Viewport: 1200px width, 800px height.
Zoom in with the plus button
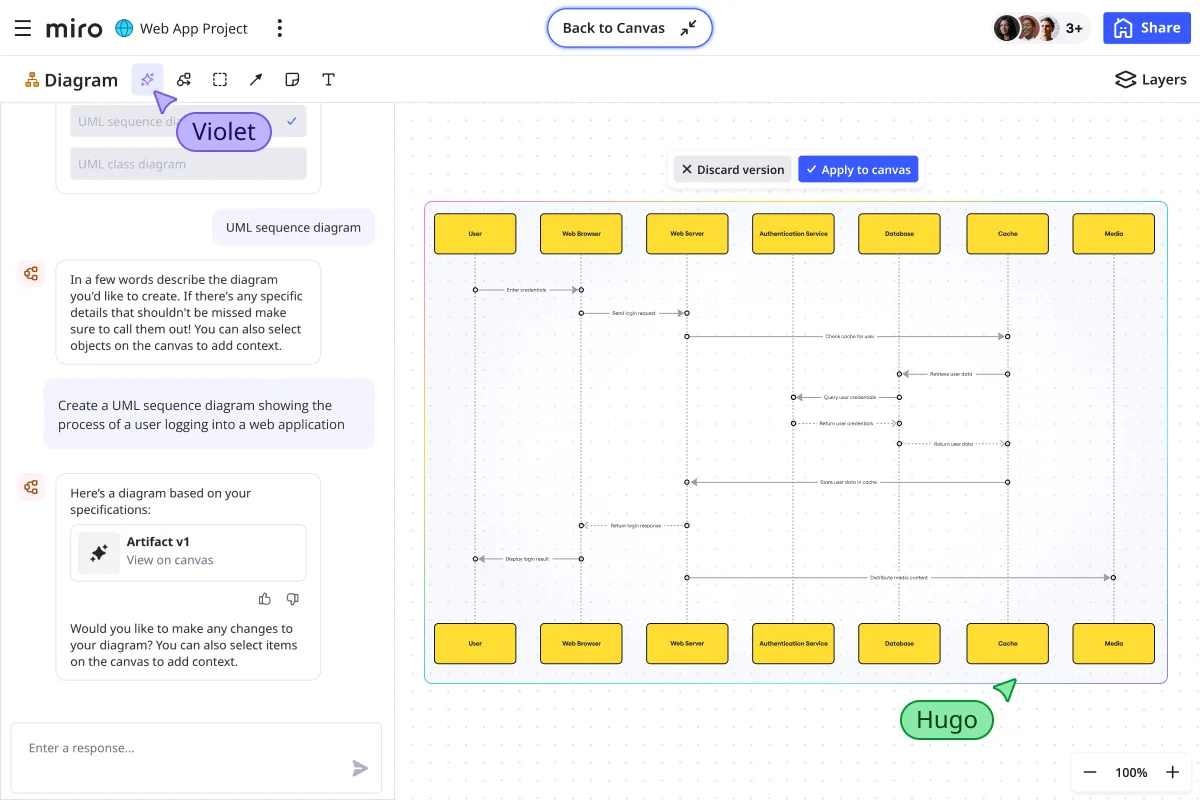point(1173,772)
